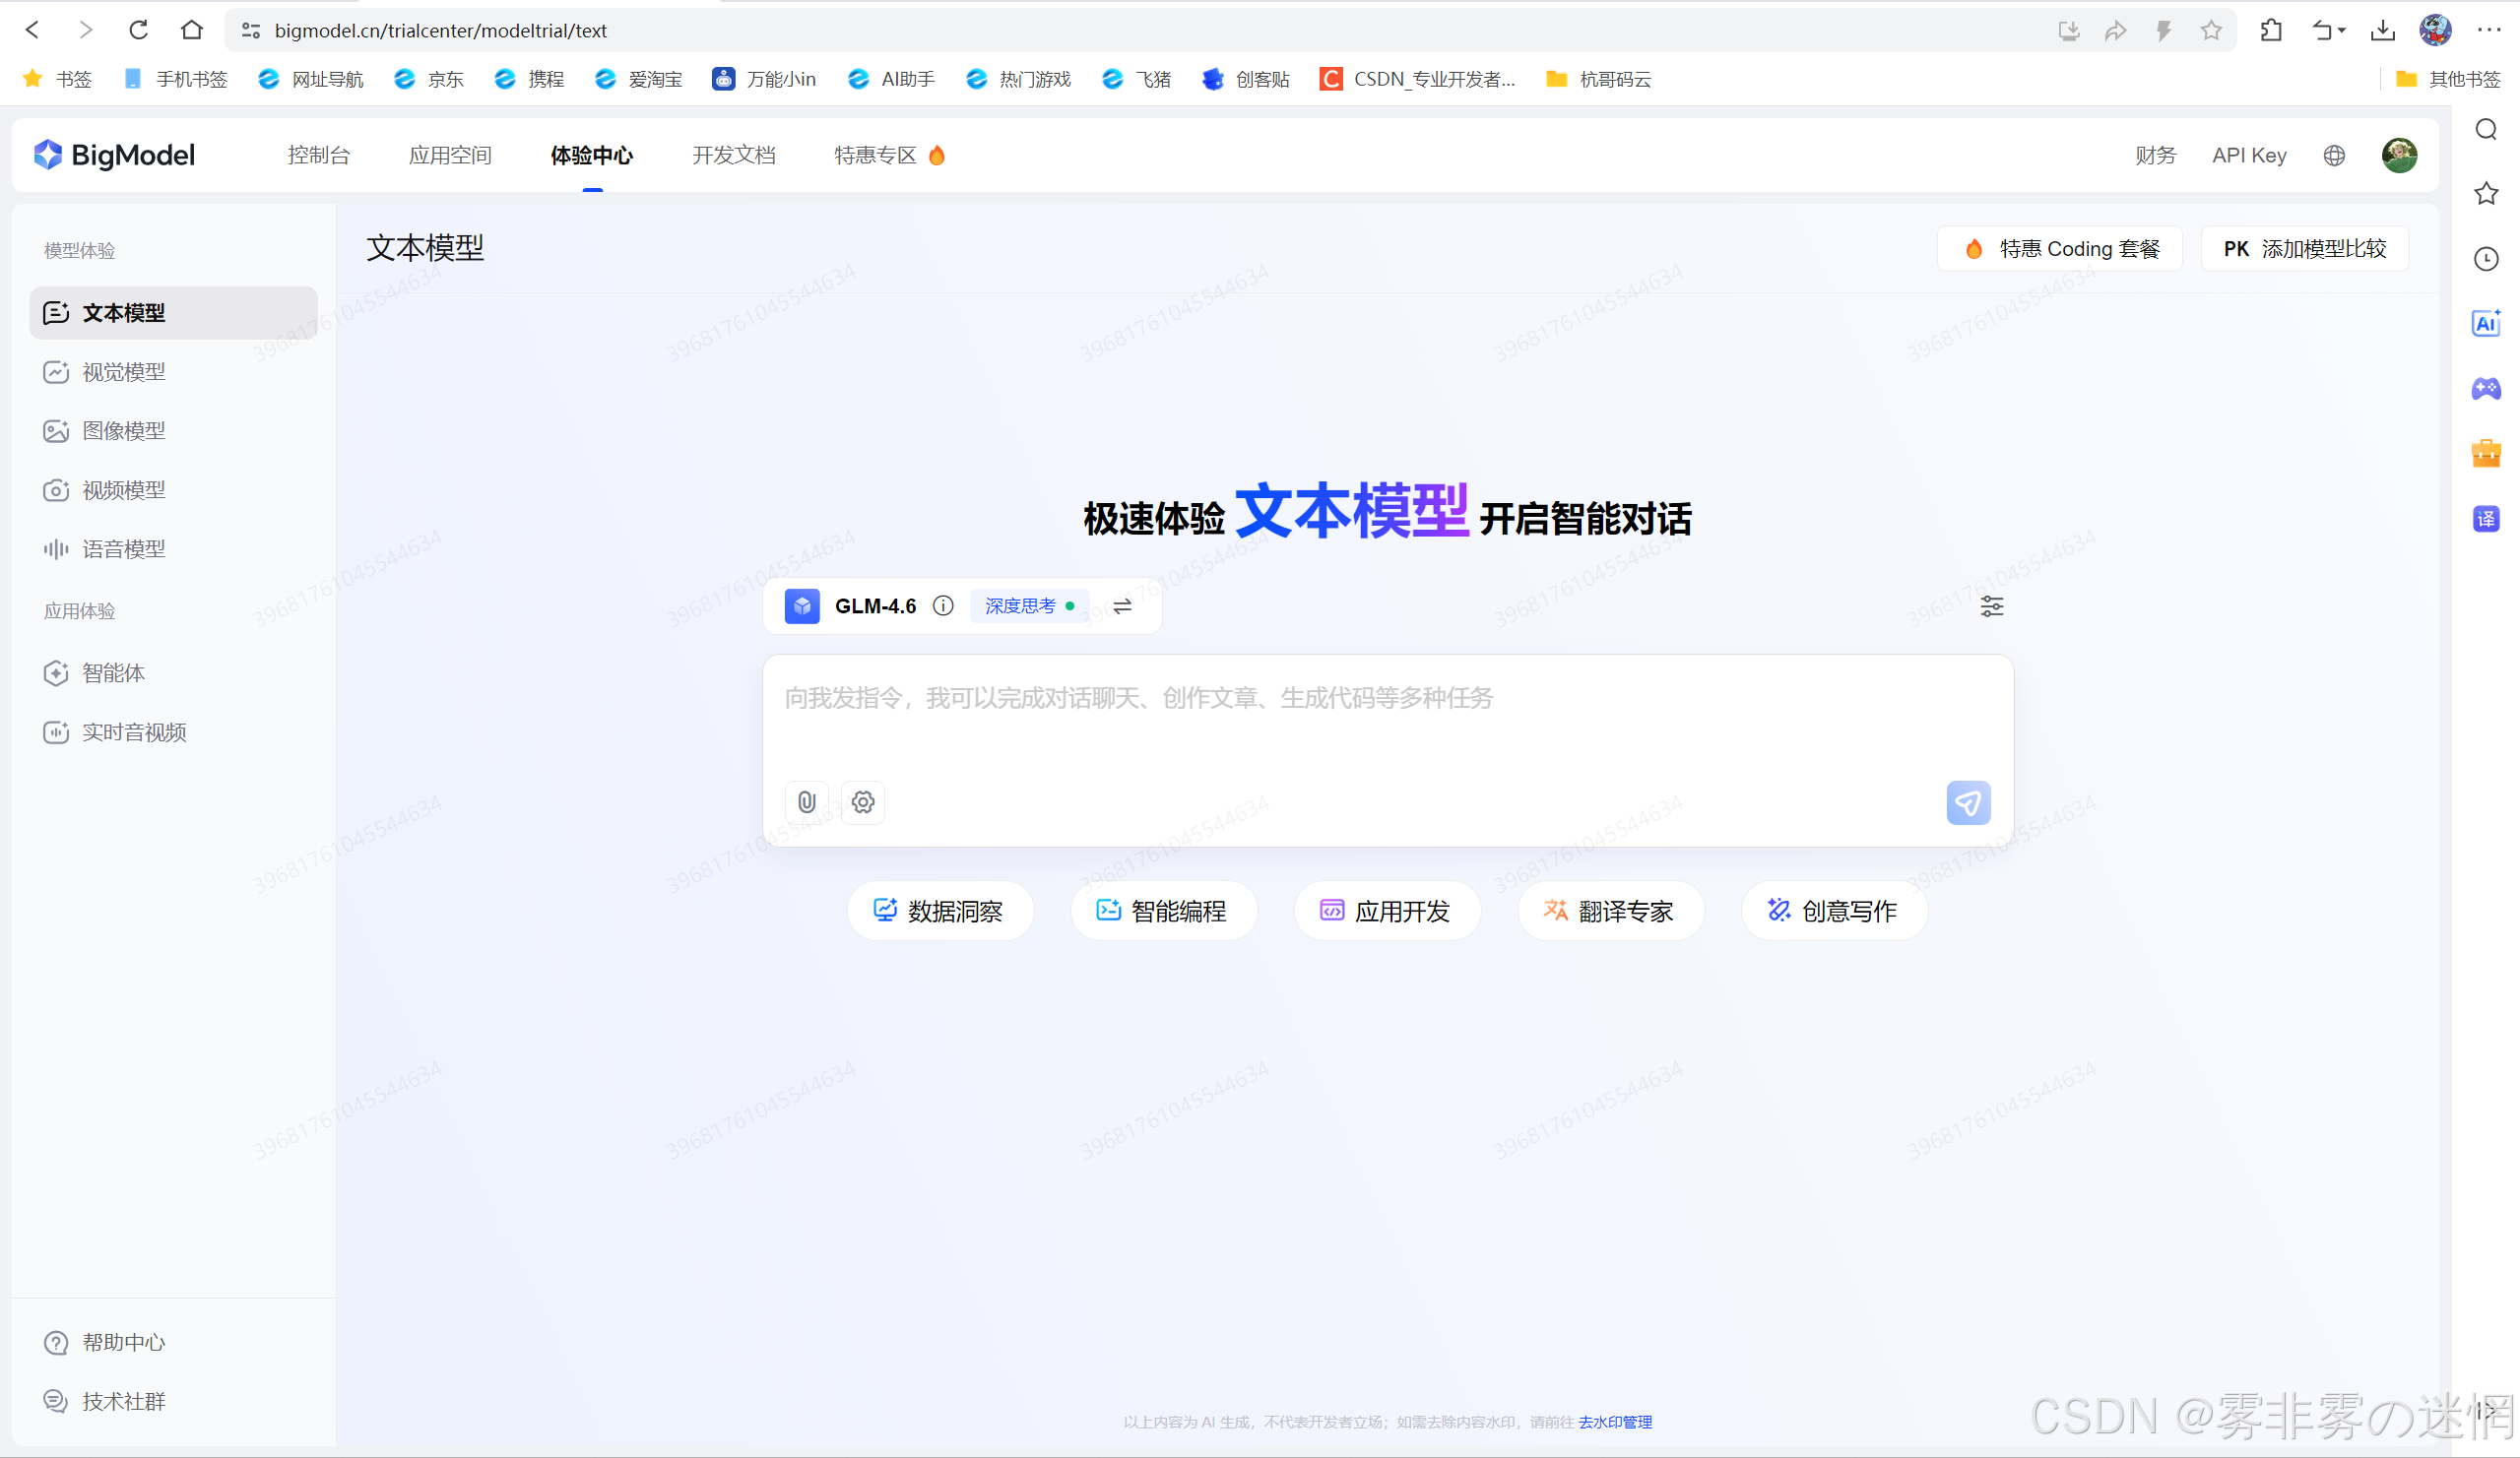Switch model using the swap arrows icon

coord(1122,606)
